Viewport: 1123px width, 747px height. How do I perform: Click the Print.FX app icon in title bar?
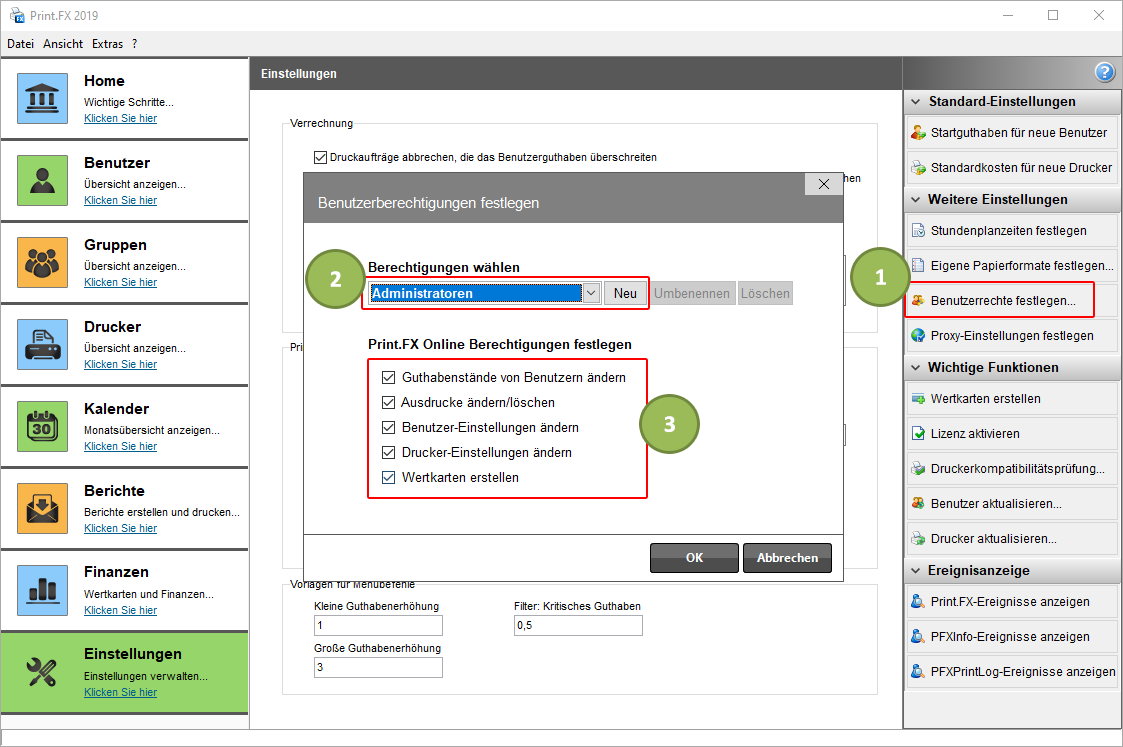click(x=16, y=15)
